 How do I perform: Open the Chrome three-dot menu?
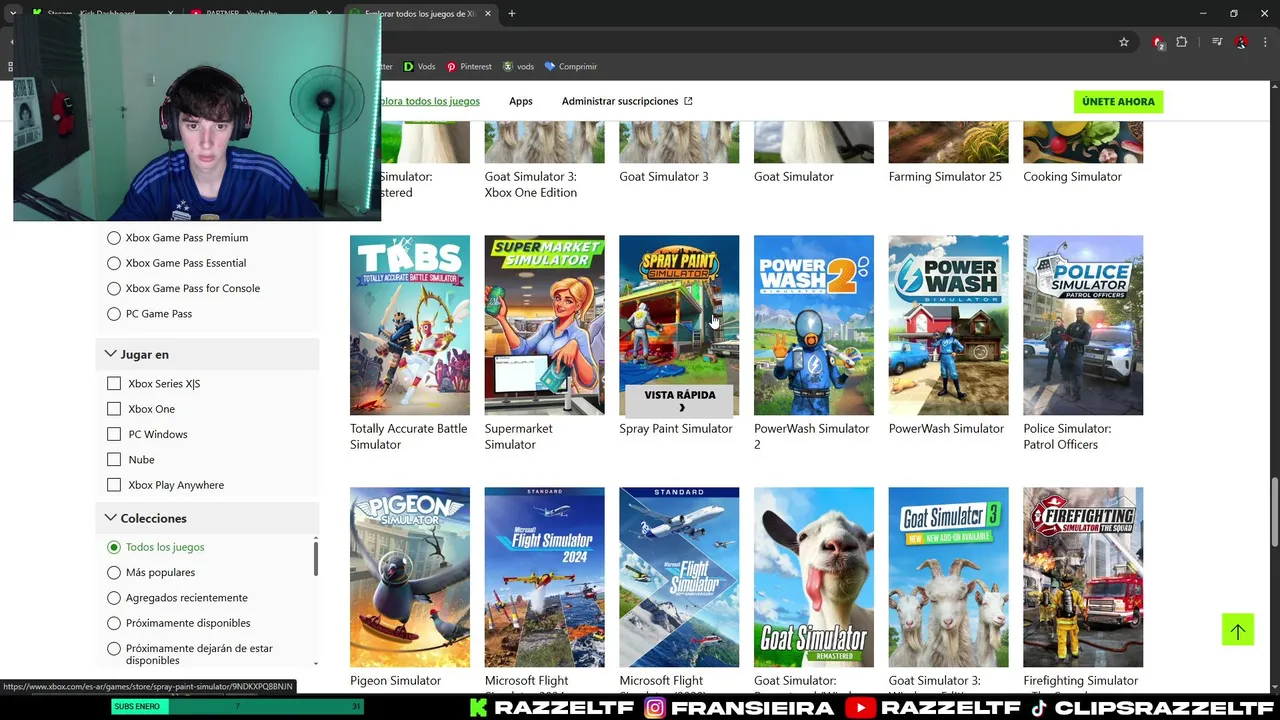coord(1263,42)
